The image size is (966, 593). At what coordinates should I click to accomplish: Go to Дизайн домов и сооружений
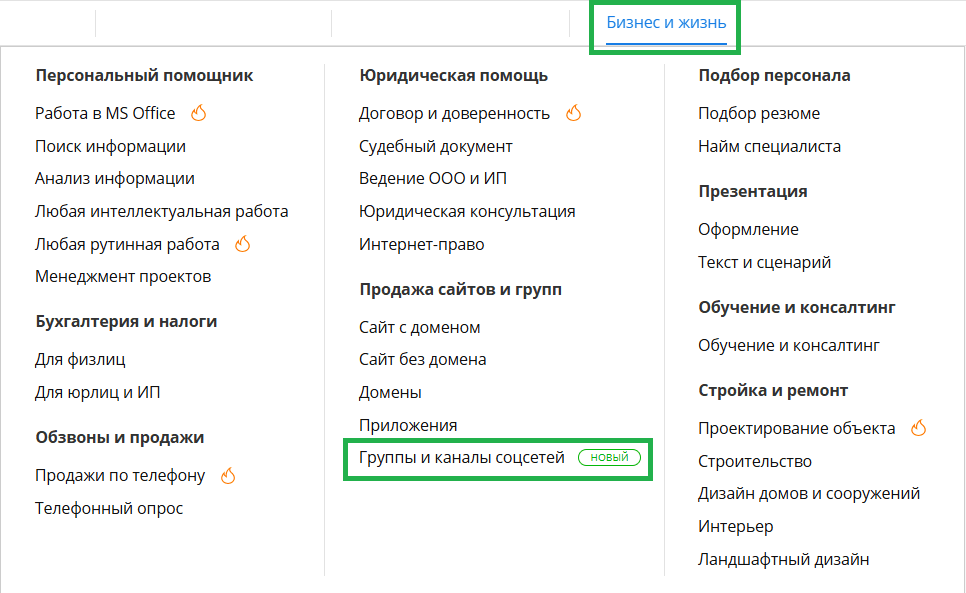(808, 493)
